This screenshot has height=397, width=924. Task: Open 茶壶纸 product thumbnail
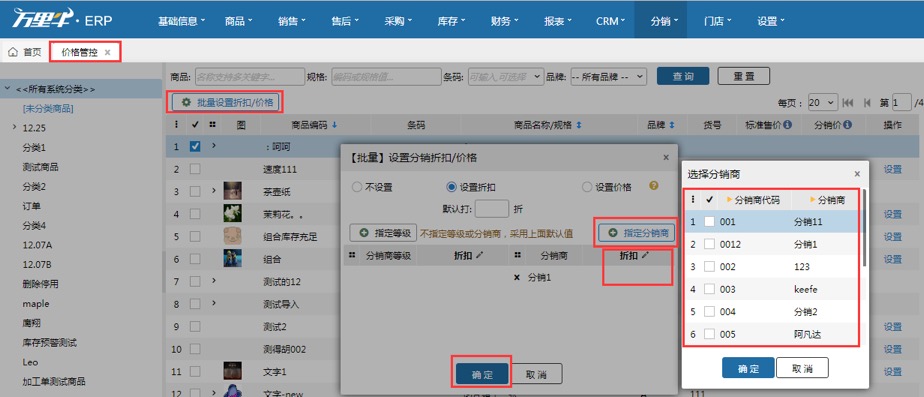232,191
